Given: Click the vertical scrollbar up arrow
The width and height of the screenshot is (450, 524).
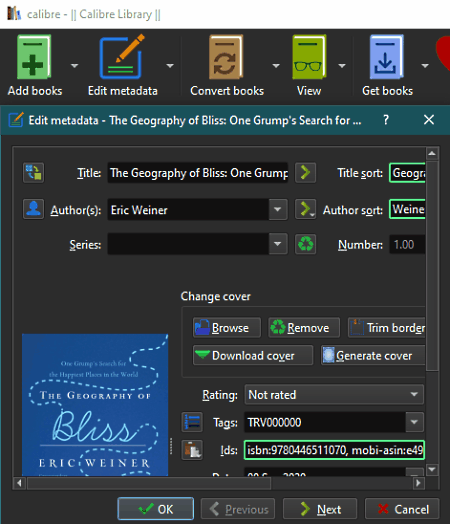Looking at the screenshot, I should (x=432, y=153).
